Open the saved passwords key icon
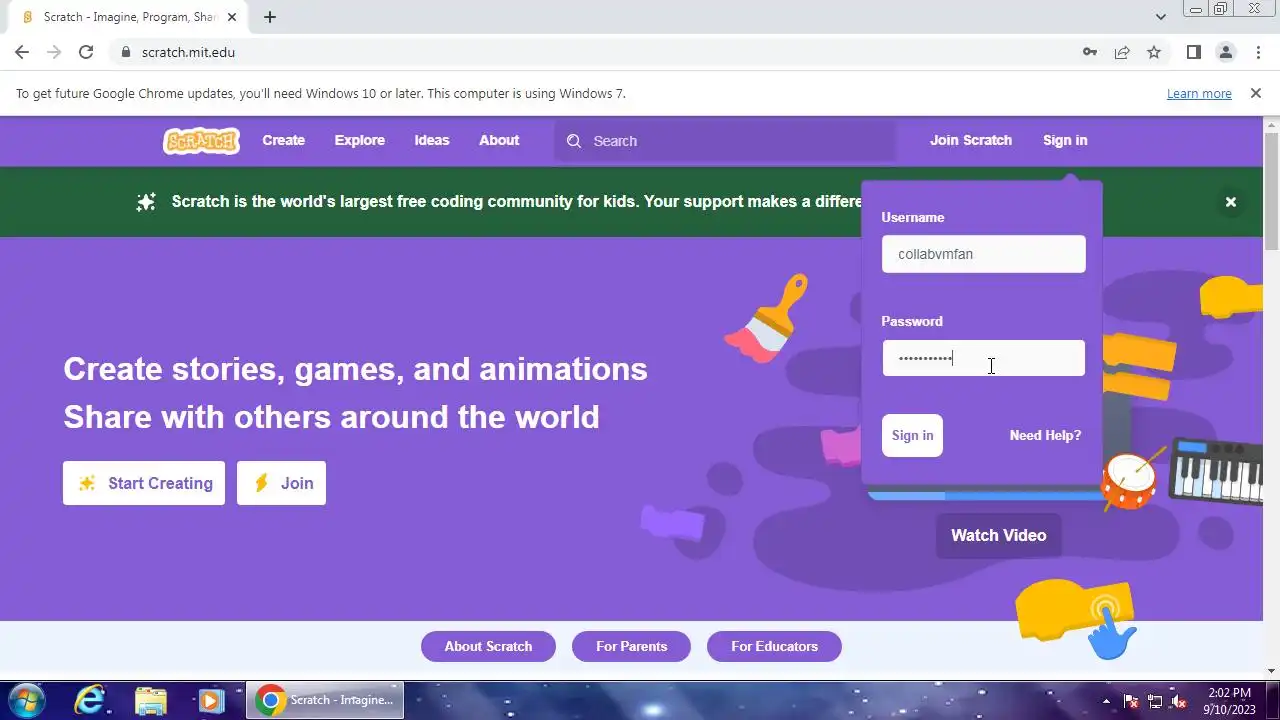The width and height of the screenshot is (1280, 720). 1090,52
